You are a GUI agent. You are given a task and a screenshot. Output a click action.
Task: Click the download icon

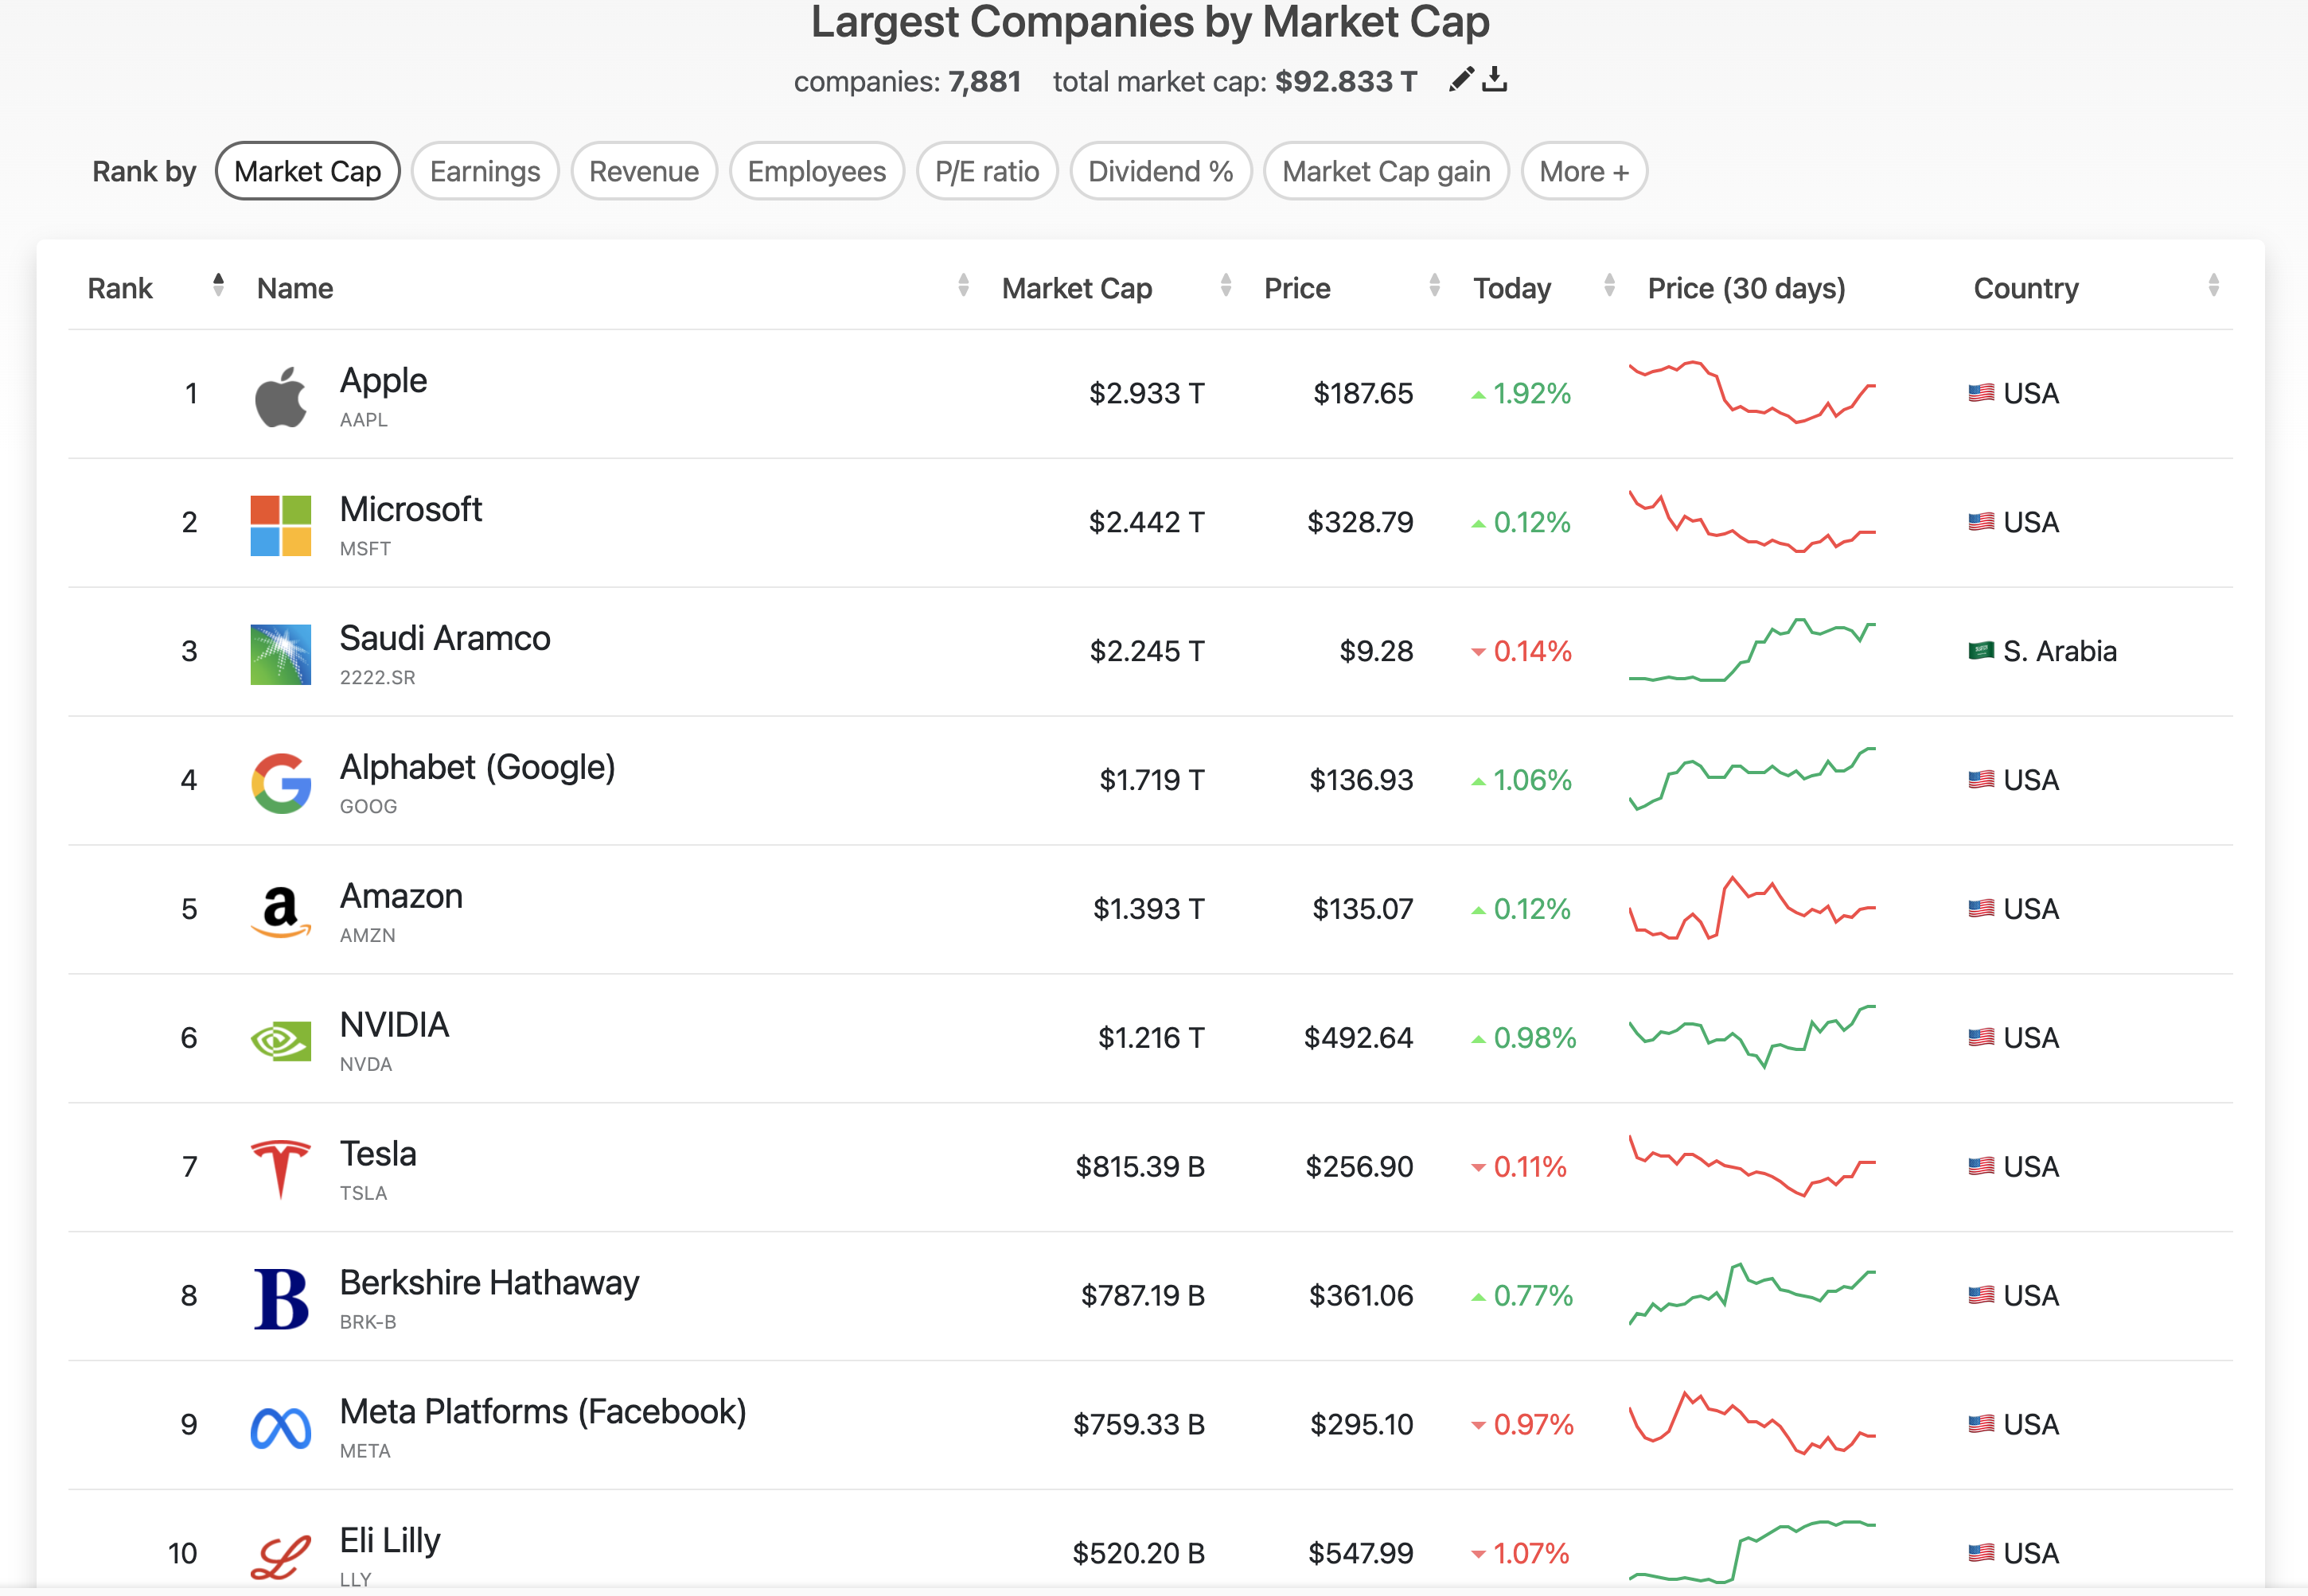(x=1495, y=79)
